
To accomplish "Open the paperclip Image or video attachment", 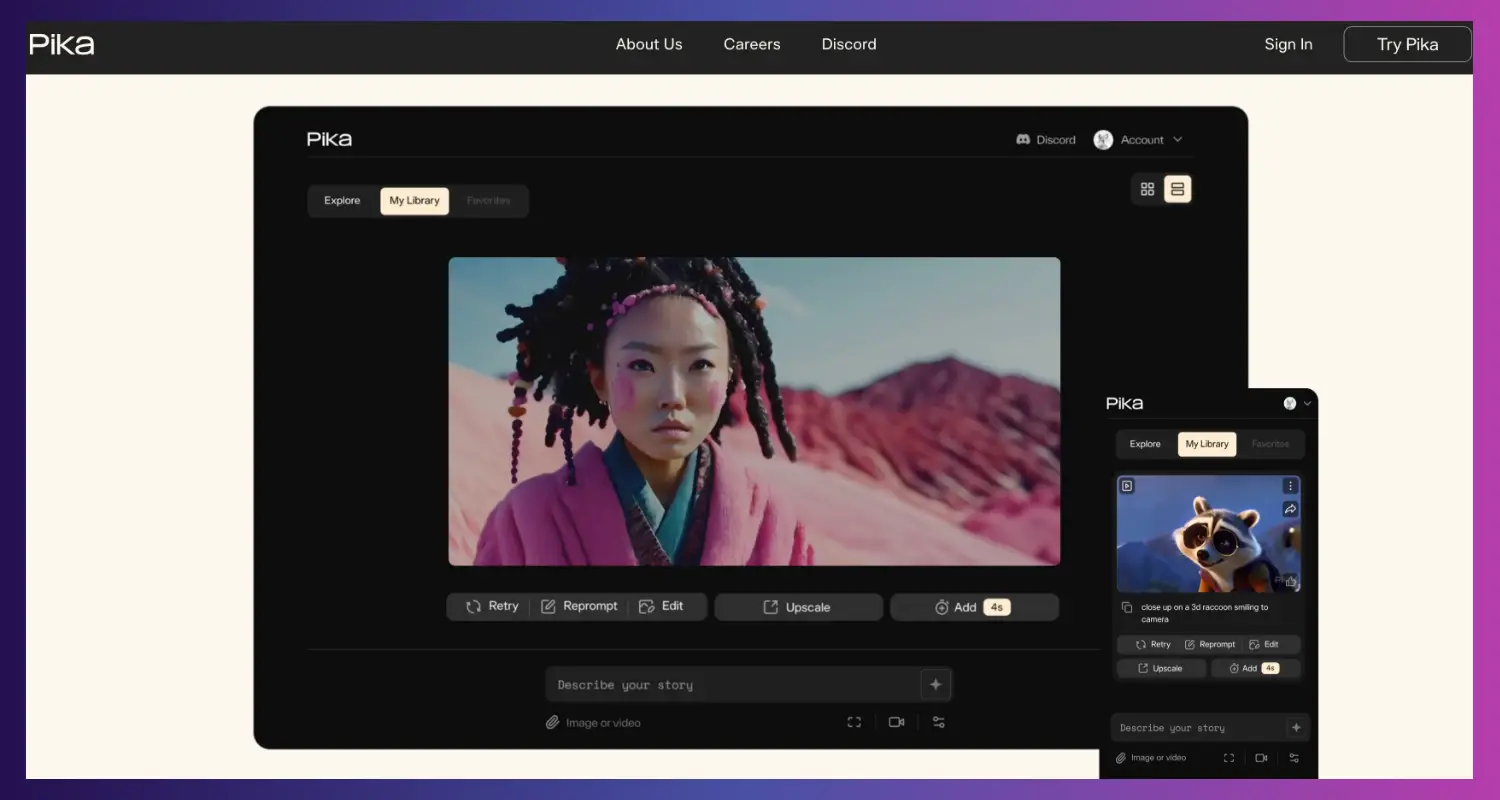I will click(x=593, y=722).
